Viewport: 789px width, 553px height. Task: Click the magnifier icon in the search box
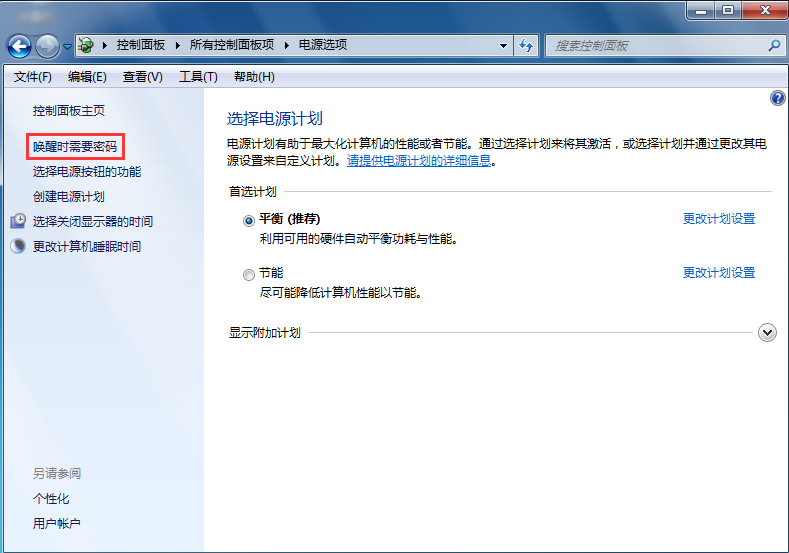pyautogui.click(x=773, y=46)
